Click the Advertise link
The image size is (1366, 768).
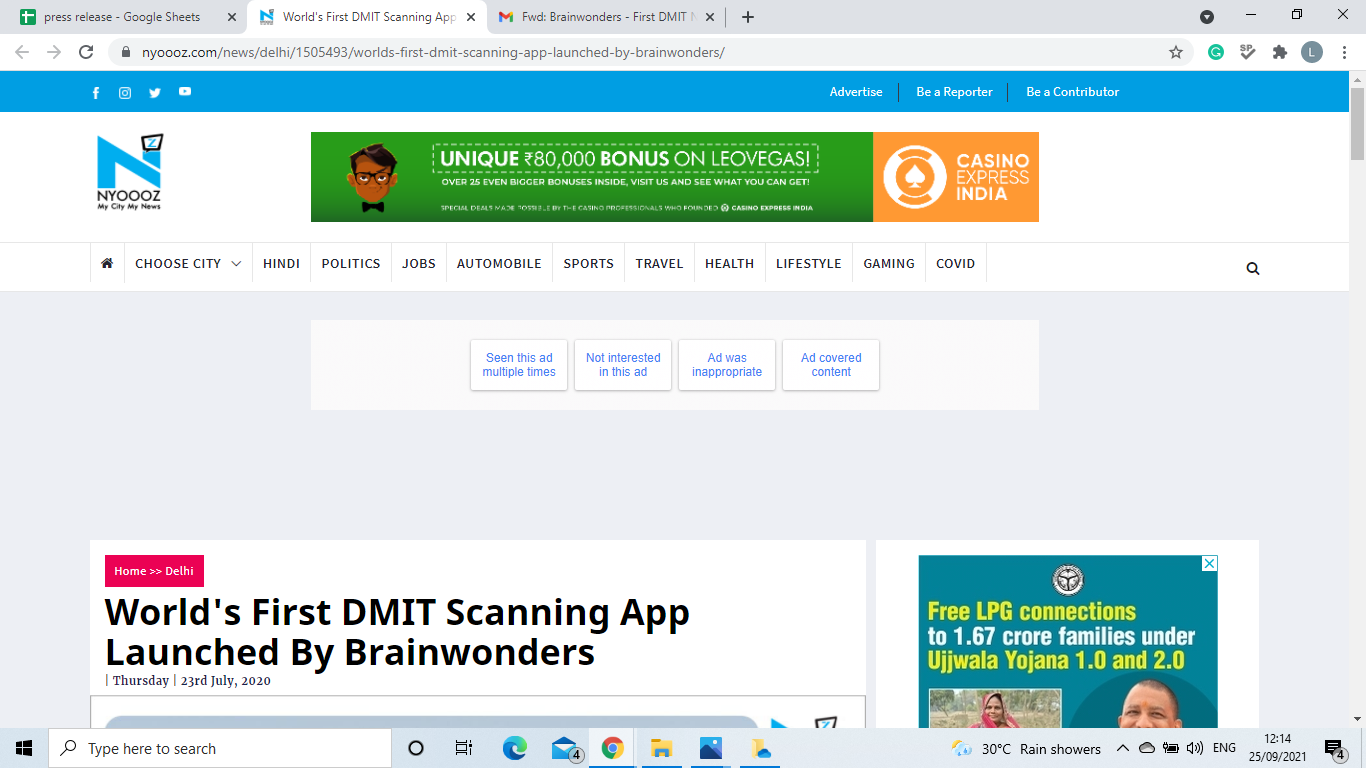[856, 92]
